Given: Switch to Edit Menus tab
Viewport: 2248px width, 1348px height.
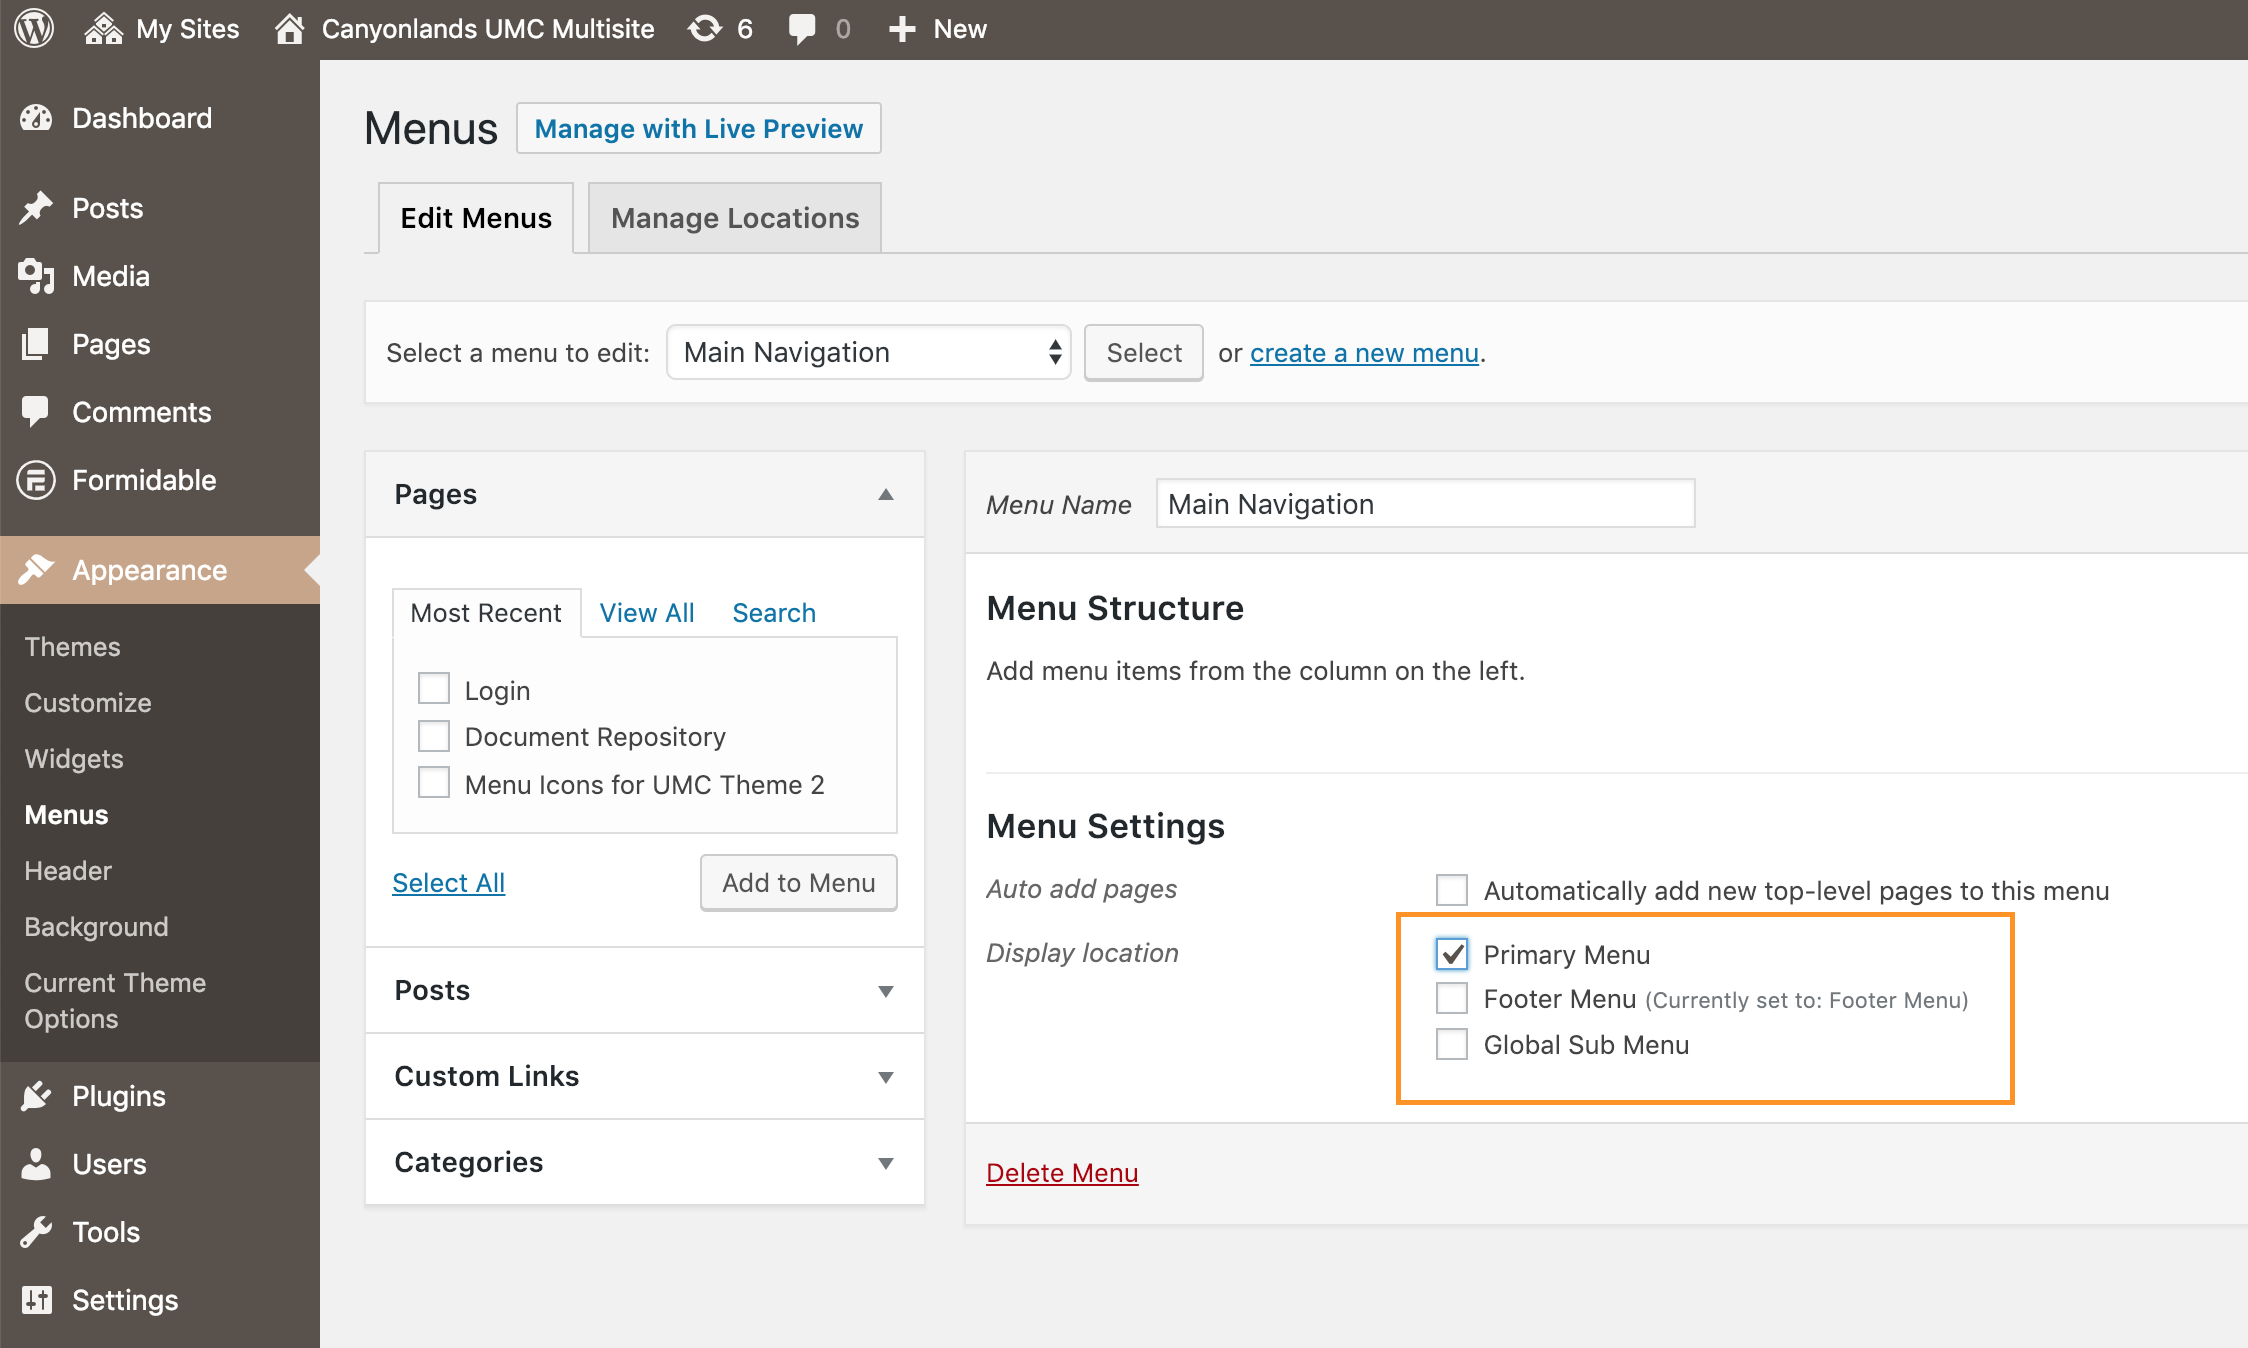Looking at the screenshot, I should pos(476,218).
